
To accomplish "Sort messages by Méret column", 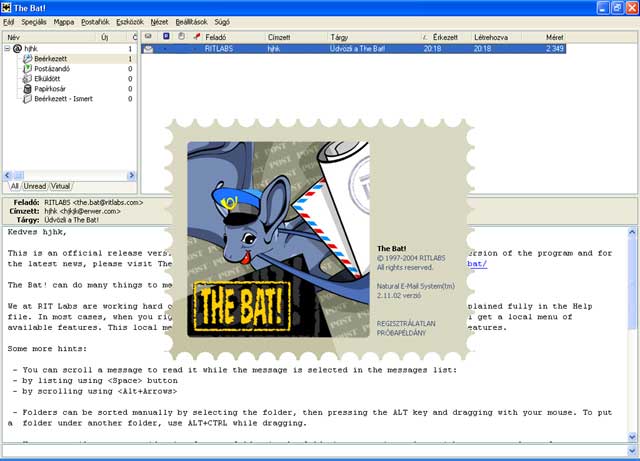I will pos(555,37).
